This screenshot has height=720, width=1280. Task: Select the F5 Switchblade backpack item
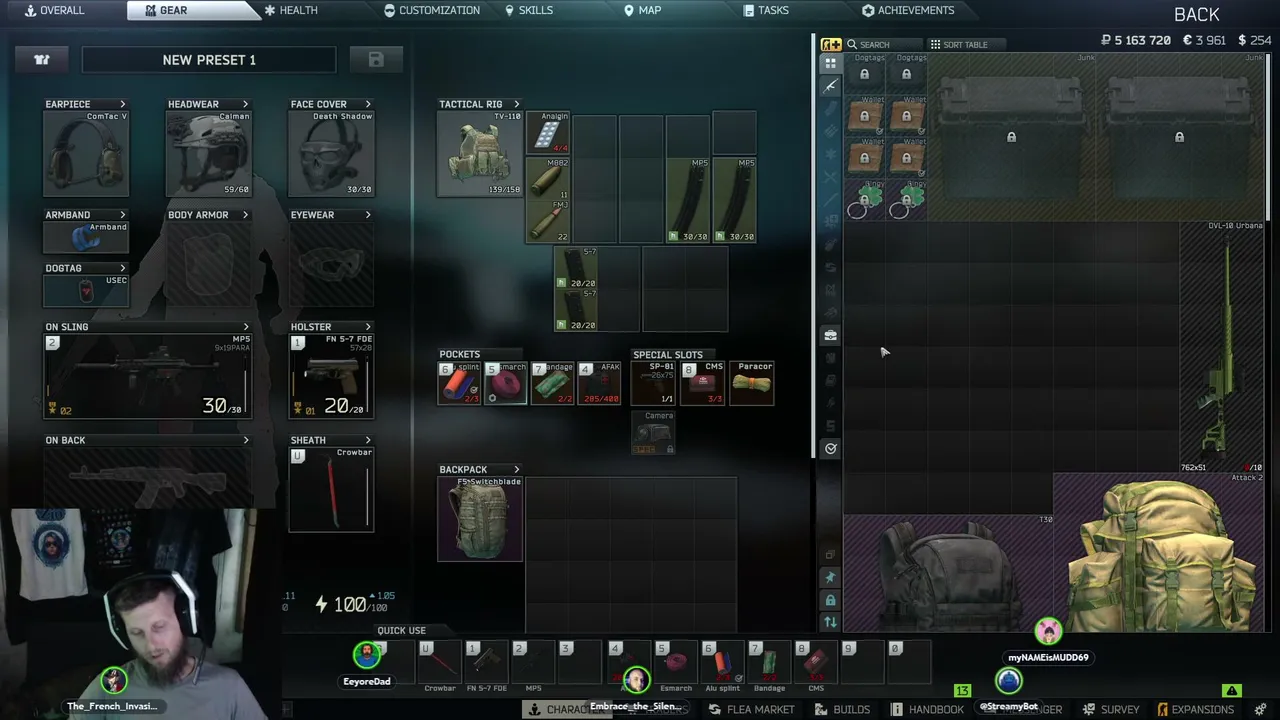point(480,519)
